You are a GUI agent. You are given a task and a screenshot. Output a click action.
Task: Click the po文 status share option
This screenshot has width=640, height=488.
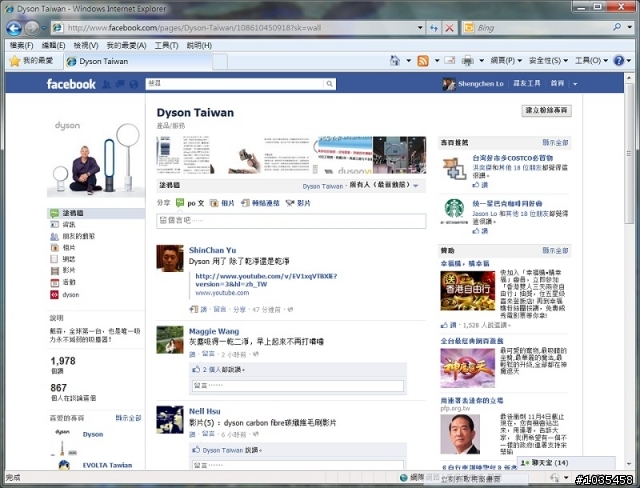click(x=190, y=203)
